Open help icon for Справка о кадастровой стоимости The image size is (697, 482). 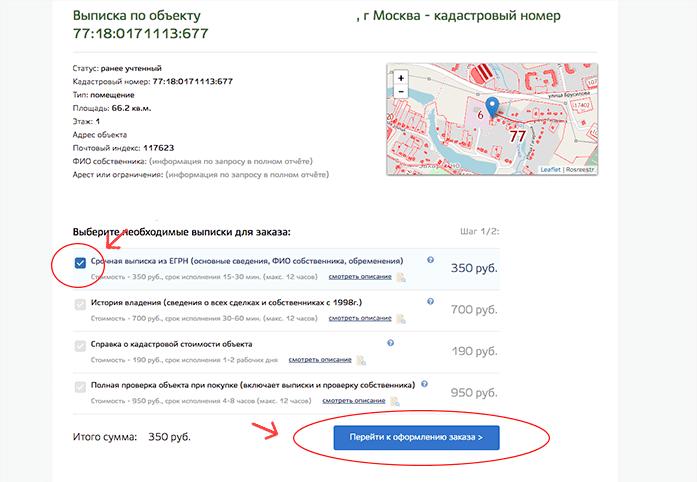coord(390,343)
